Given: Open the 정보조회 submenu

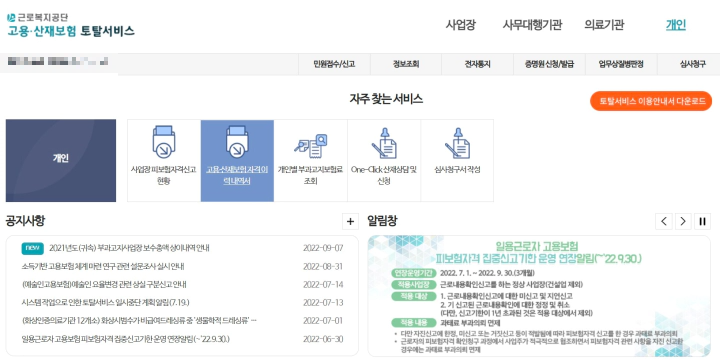Looking at the screenshot, I should coord(406,64).
